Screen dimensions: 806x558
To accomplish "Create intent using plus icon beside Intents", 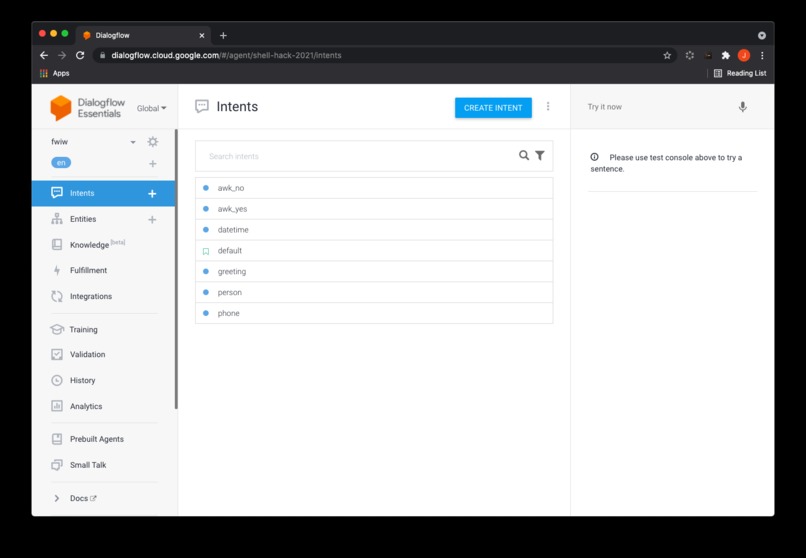I will click(152, 194).
